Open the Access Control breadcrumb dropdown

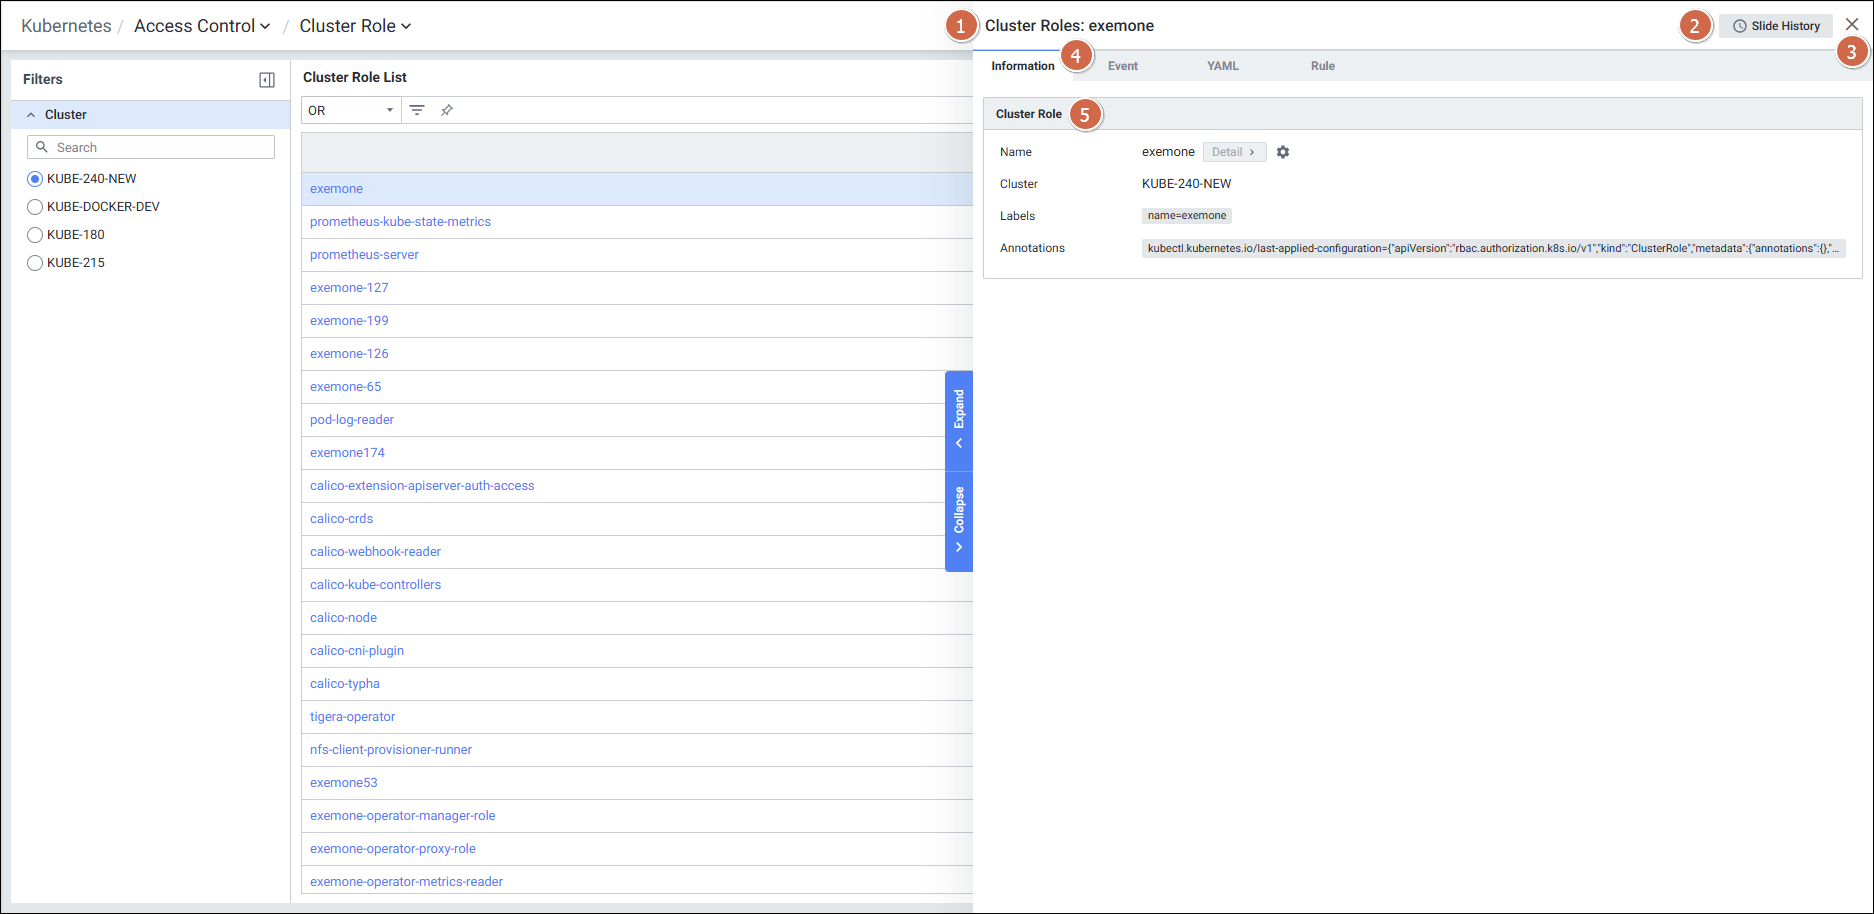202,26
